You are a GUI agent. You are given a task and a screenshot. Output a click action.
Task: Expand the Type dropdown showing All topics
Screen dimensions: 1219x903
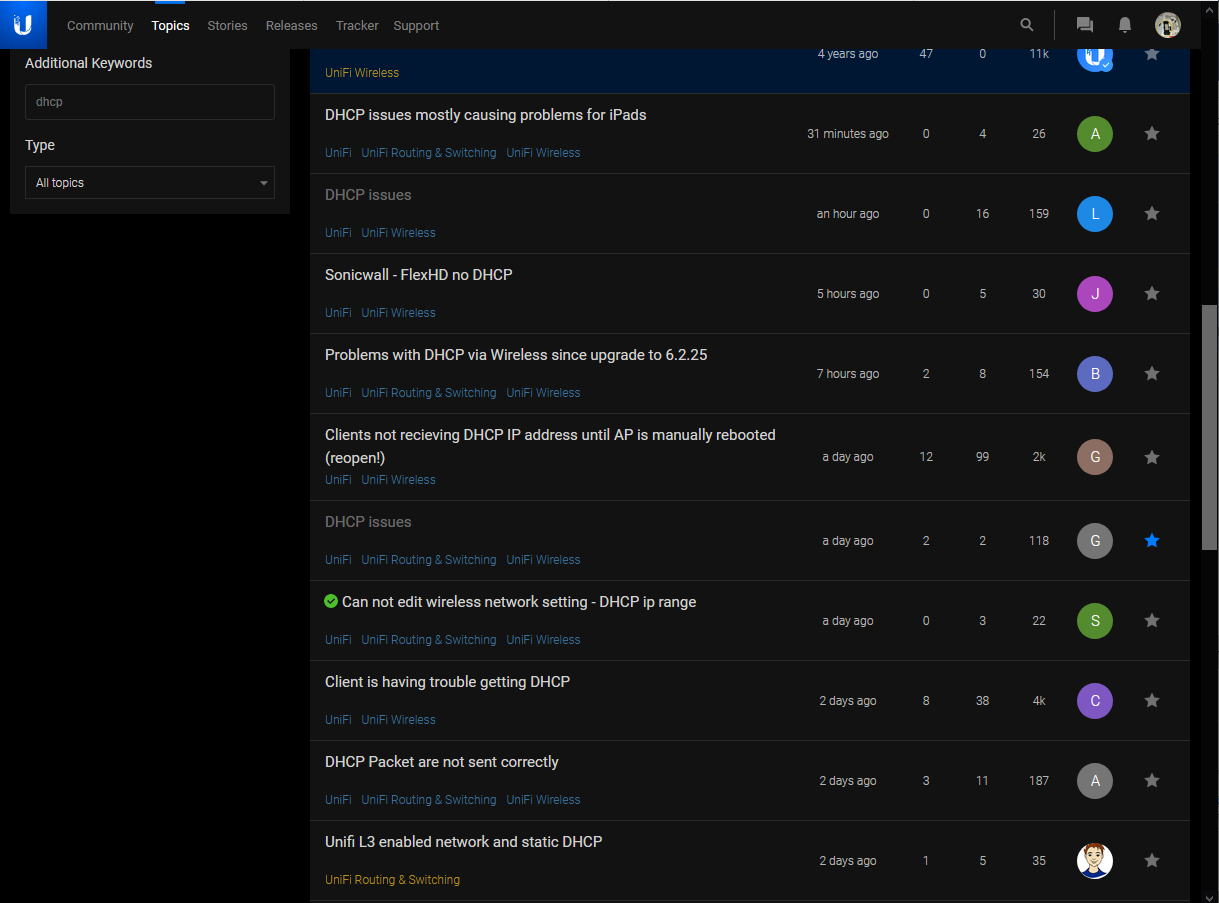(x=150, y=183)
